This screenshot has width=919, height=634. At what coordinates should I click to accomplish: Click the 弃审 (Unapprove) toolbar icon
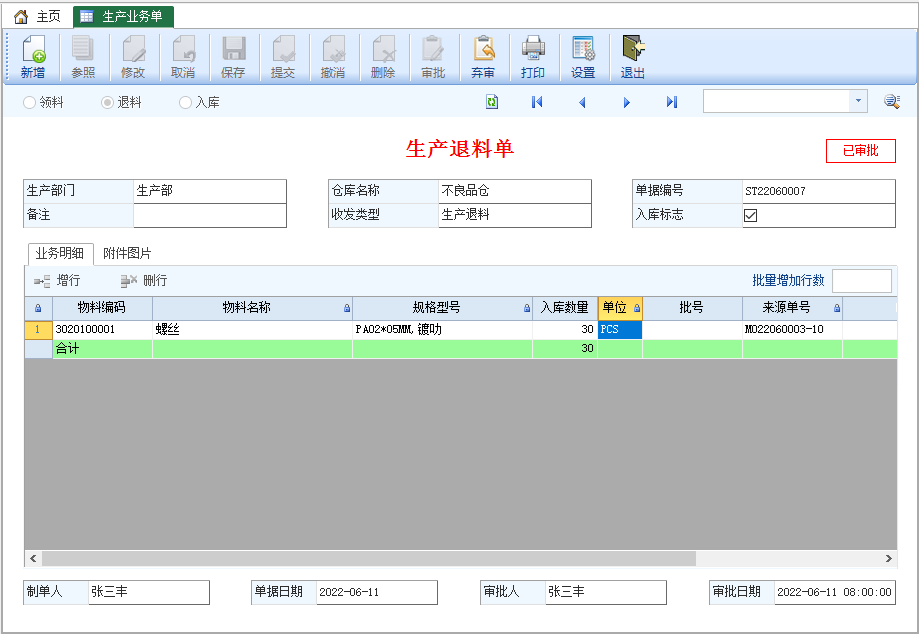(x=483, y=49)
